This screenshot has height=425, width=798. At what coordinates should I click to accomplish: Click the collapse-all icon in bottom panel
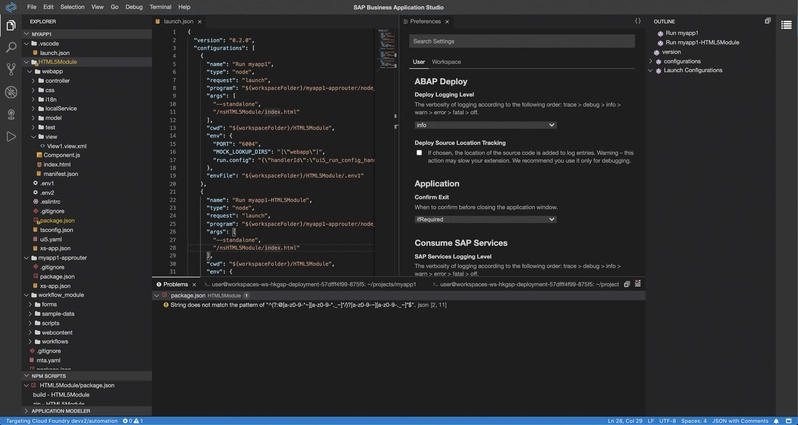pyautogui.click(x=627, y=284)
